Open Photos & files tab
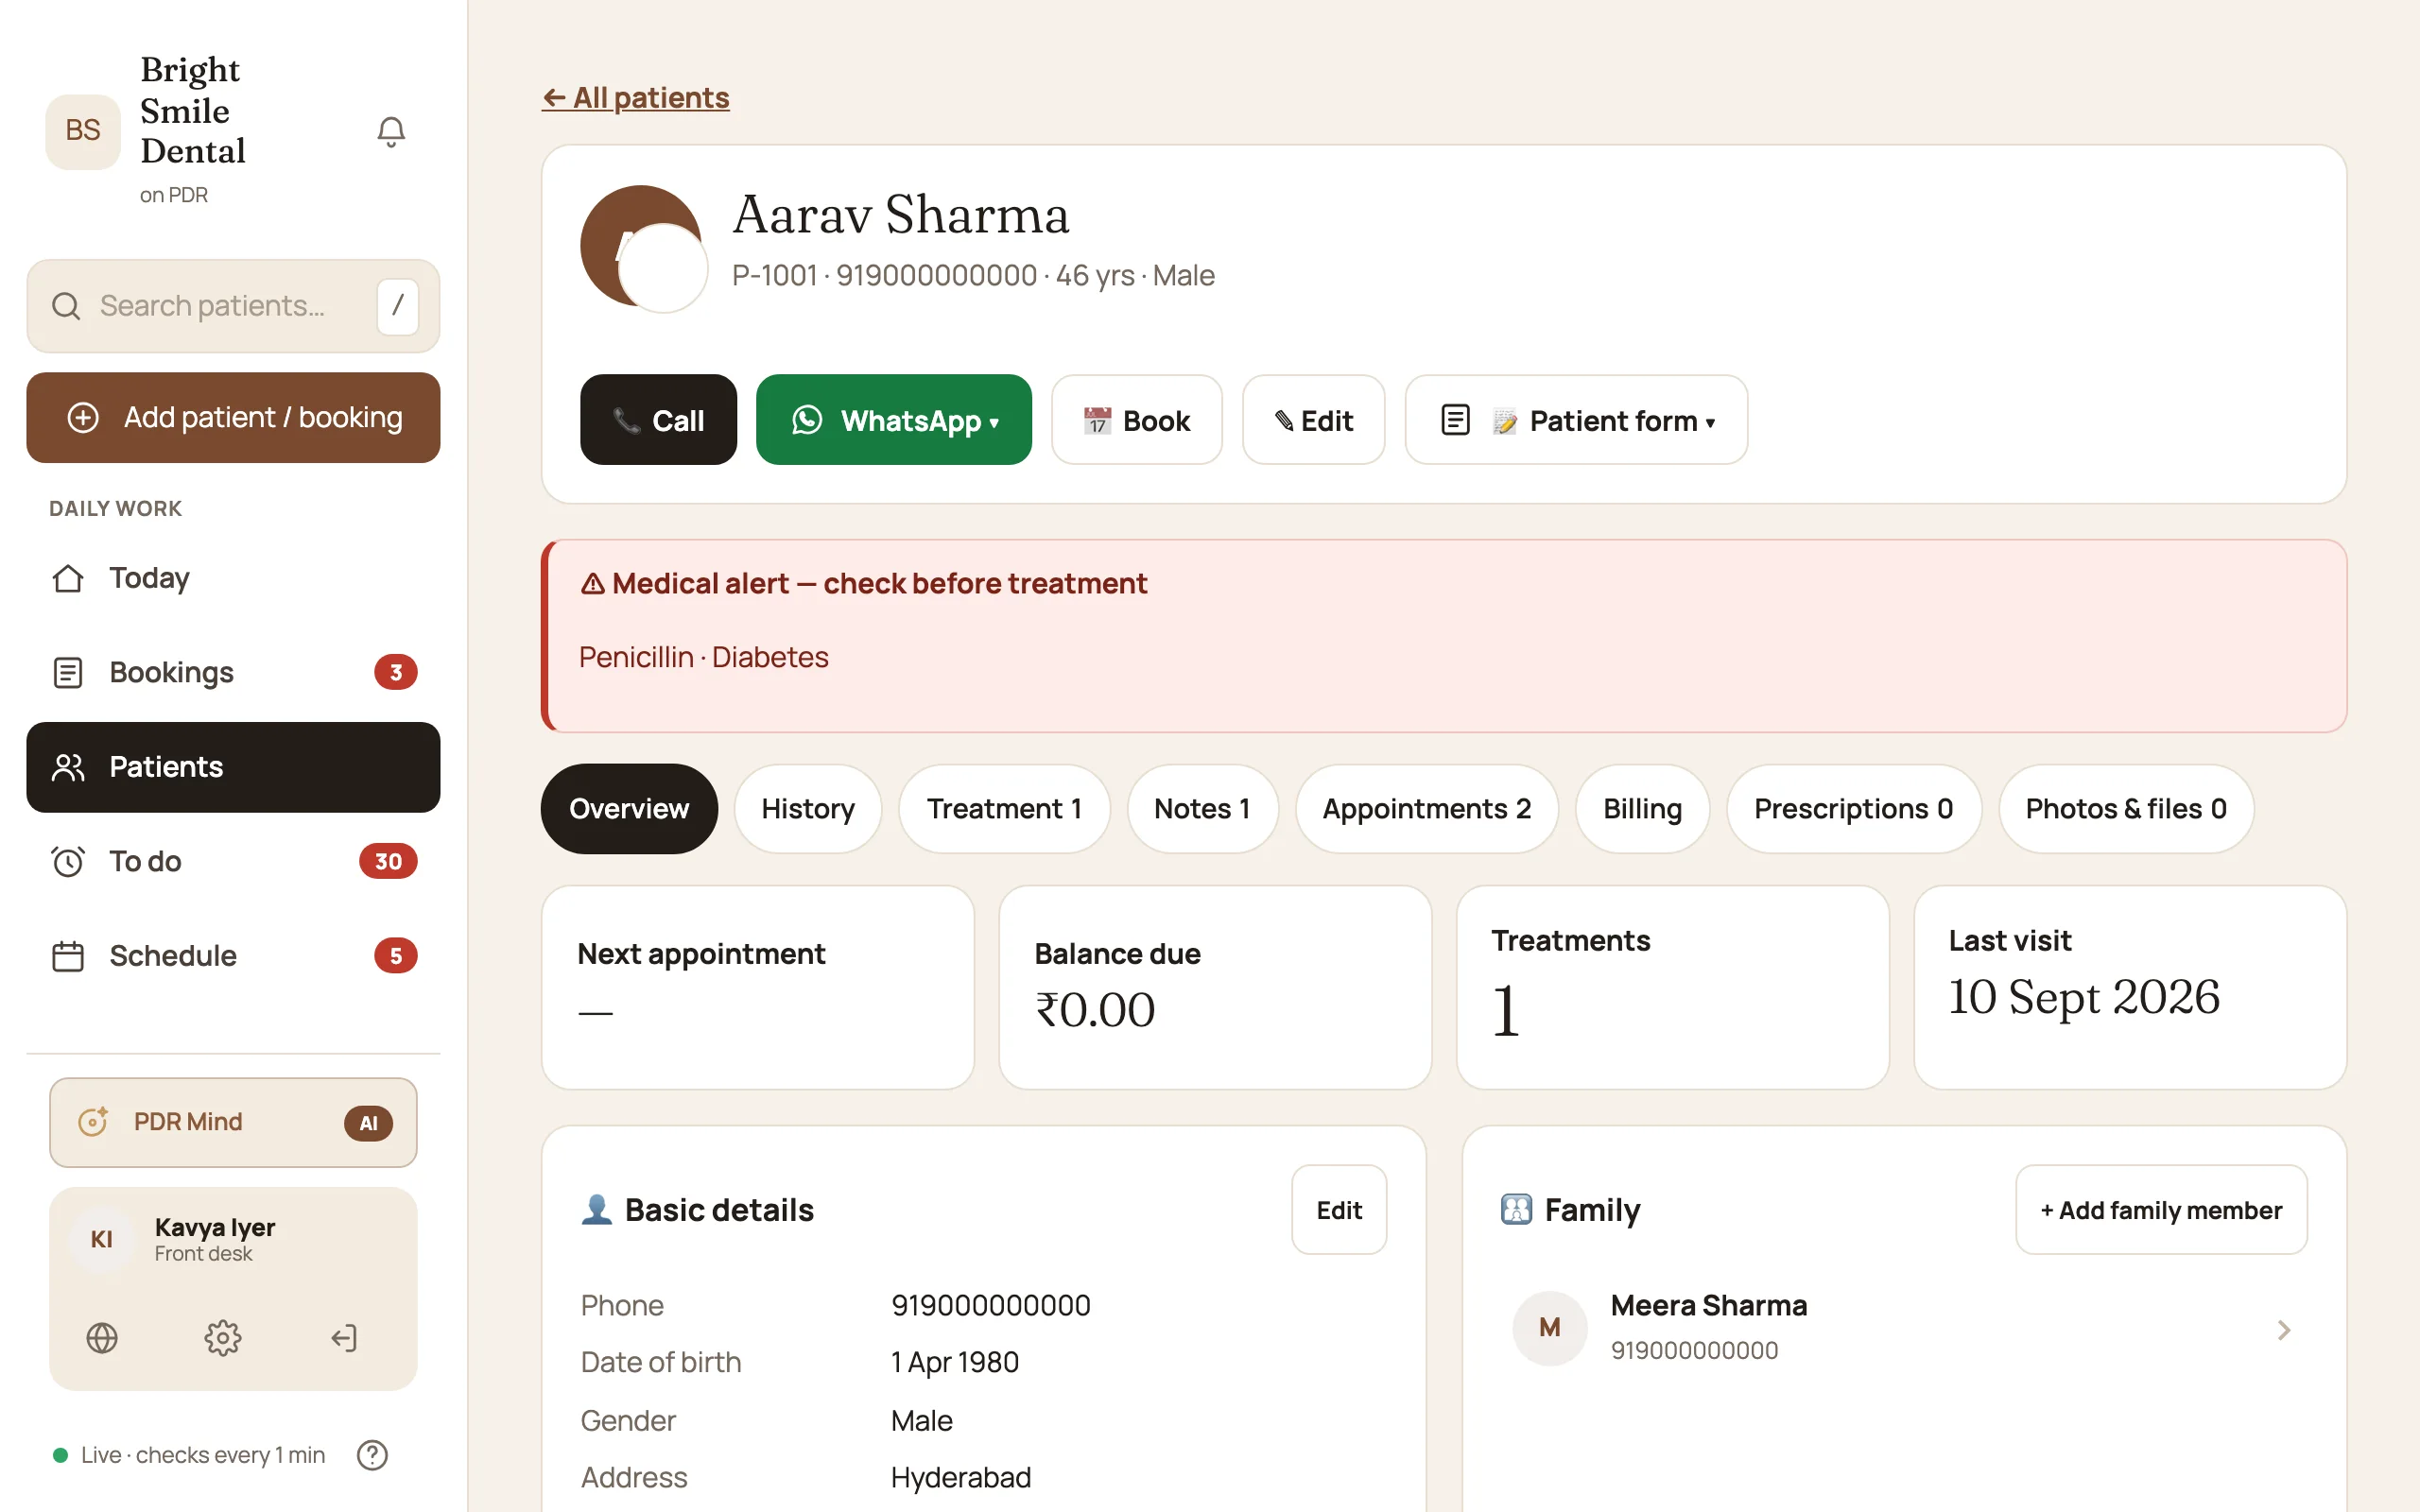The width and height of the screenshot is (2420, 1512). (x=2126, y=808)
